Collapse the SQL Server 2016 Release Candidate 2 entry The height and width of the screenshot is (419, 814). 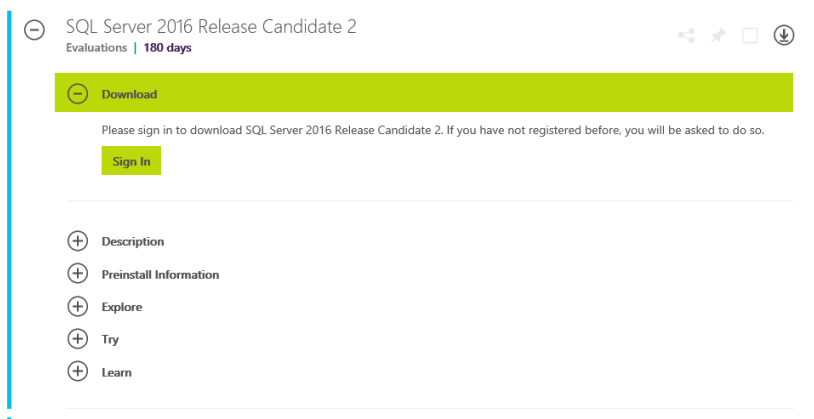34,31
